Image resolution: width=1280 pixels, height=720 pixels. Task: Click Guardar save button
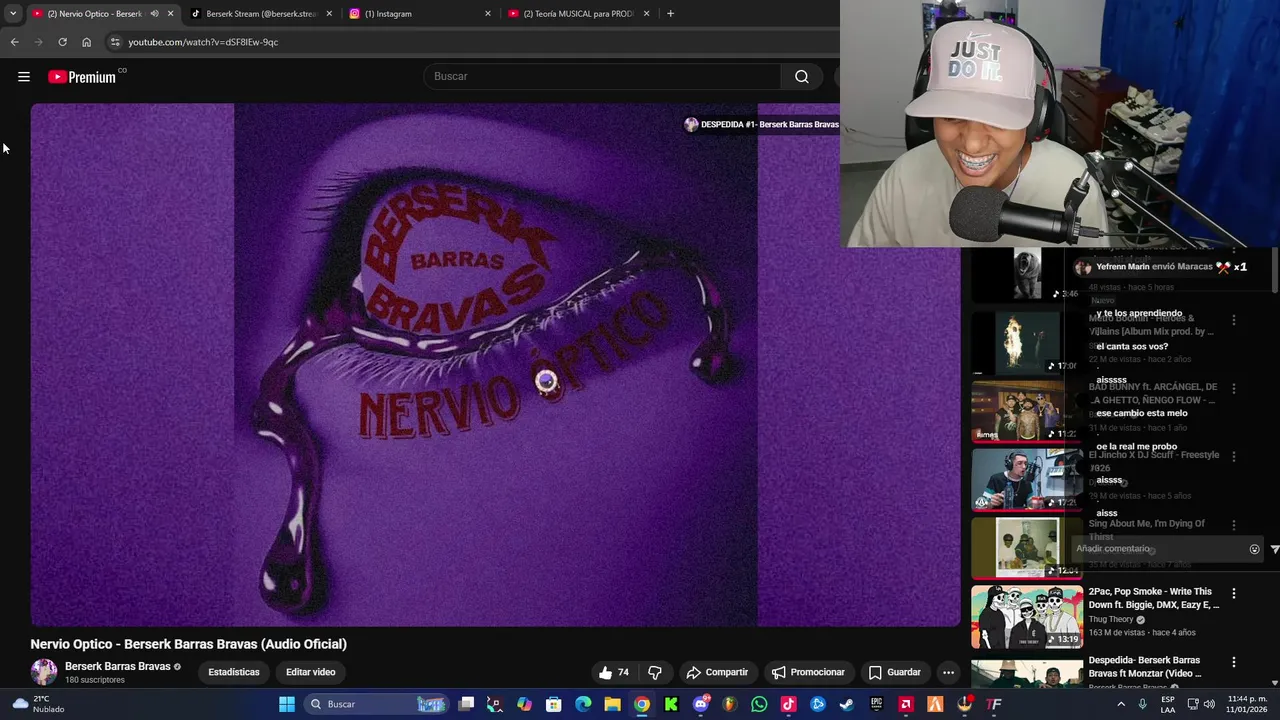894,672
